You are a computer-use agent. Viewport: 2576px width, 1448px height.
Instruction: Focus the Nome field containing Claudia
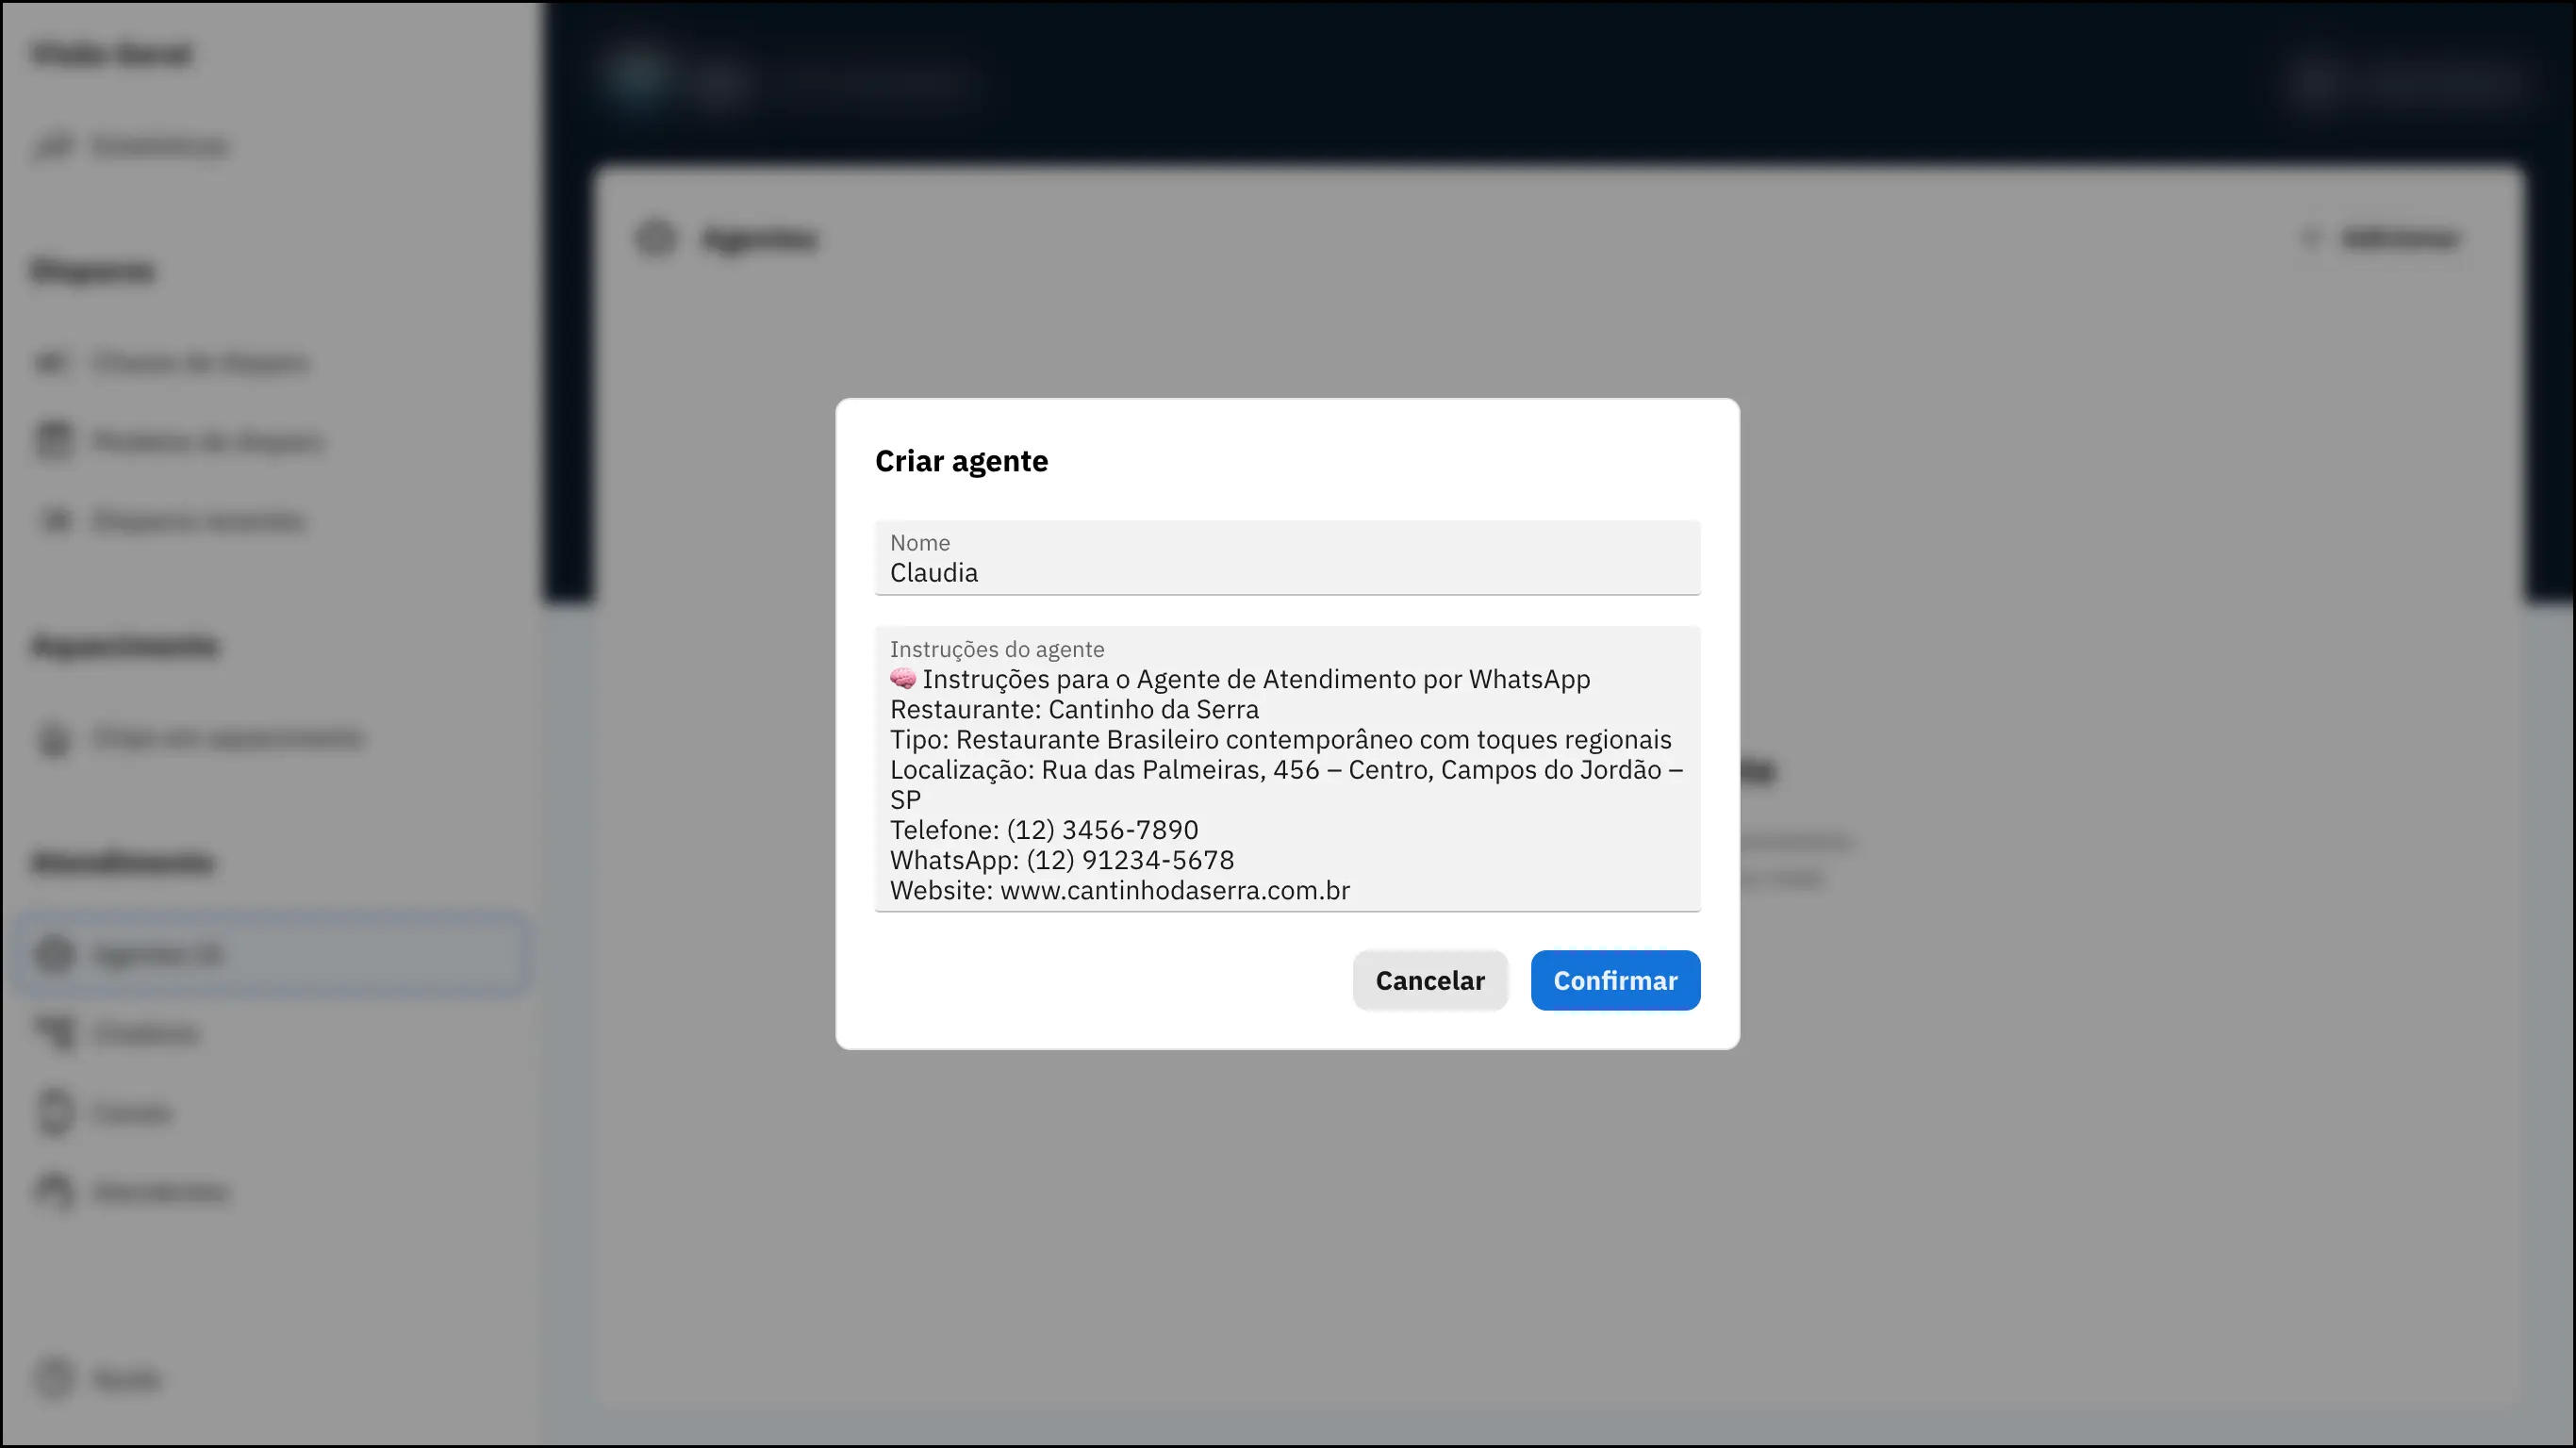(x=1286, y=572)
